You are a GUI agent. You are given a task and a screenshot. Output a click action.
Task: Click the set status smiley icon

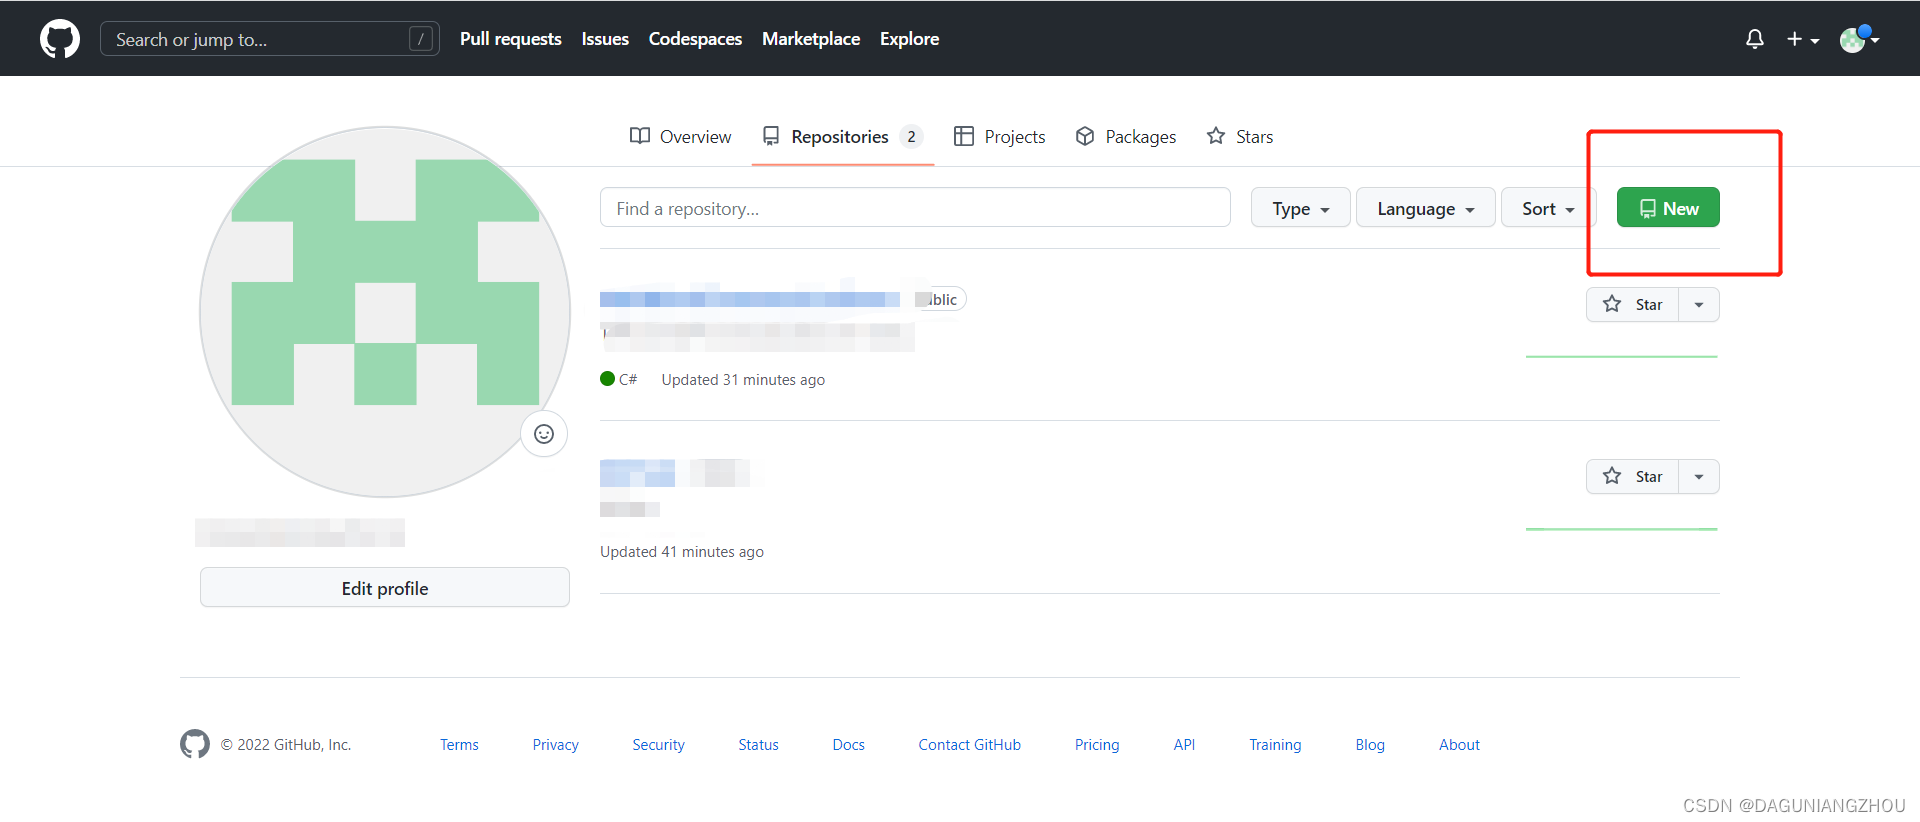click(544, 434)
